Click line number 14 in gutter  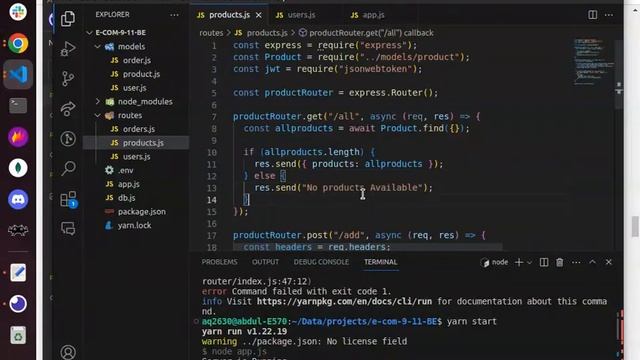211,200
